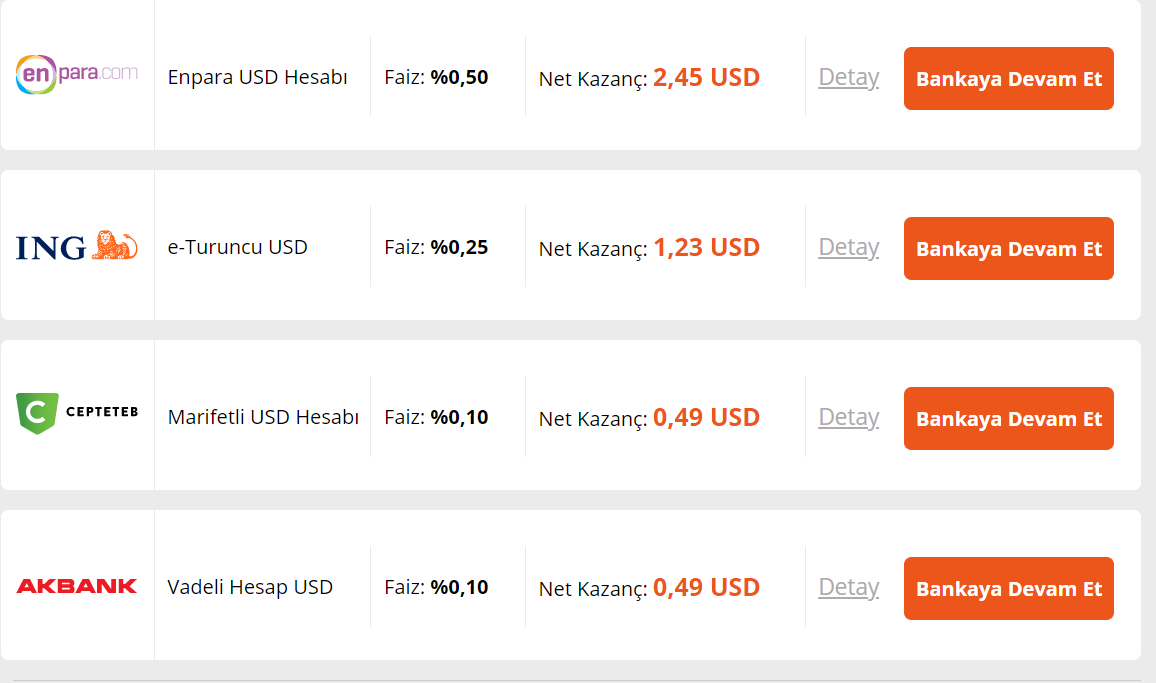1156x683 pixels.
Task: Show Detay for Marifetli USD Hesabı
Action: (848, 417)
